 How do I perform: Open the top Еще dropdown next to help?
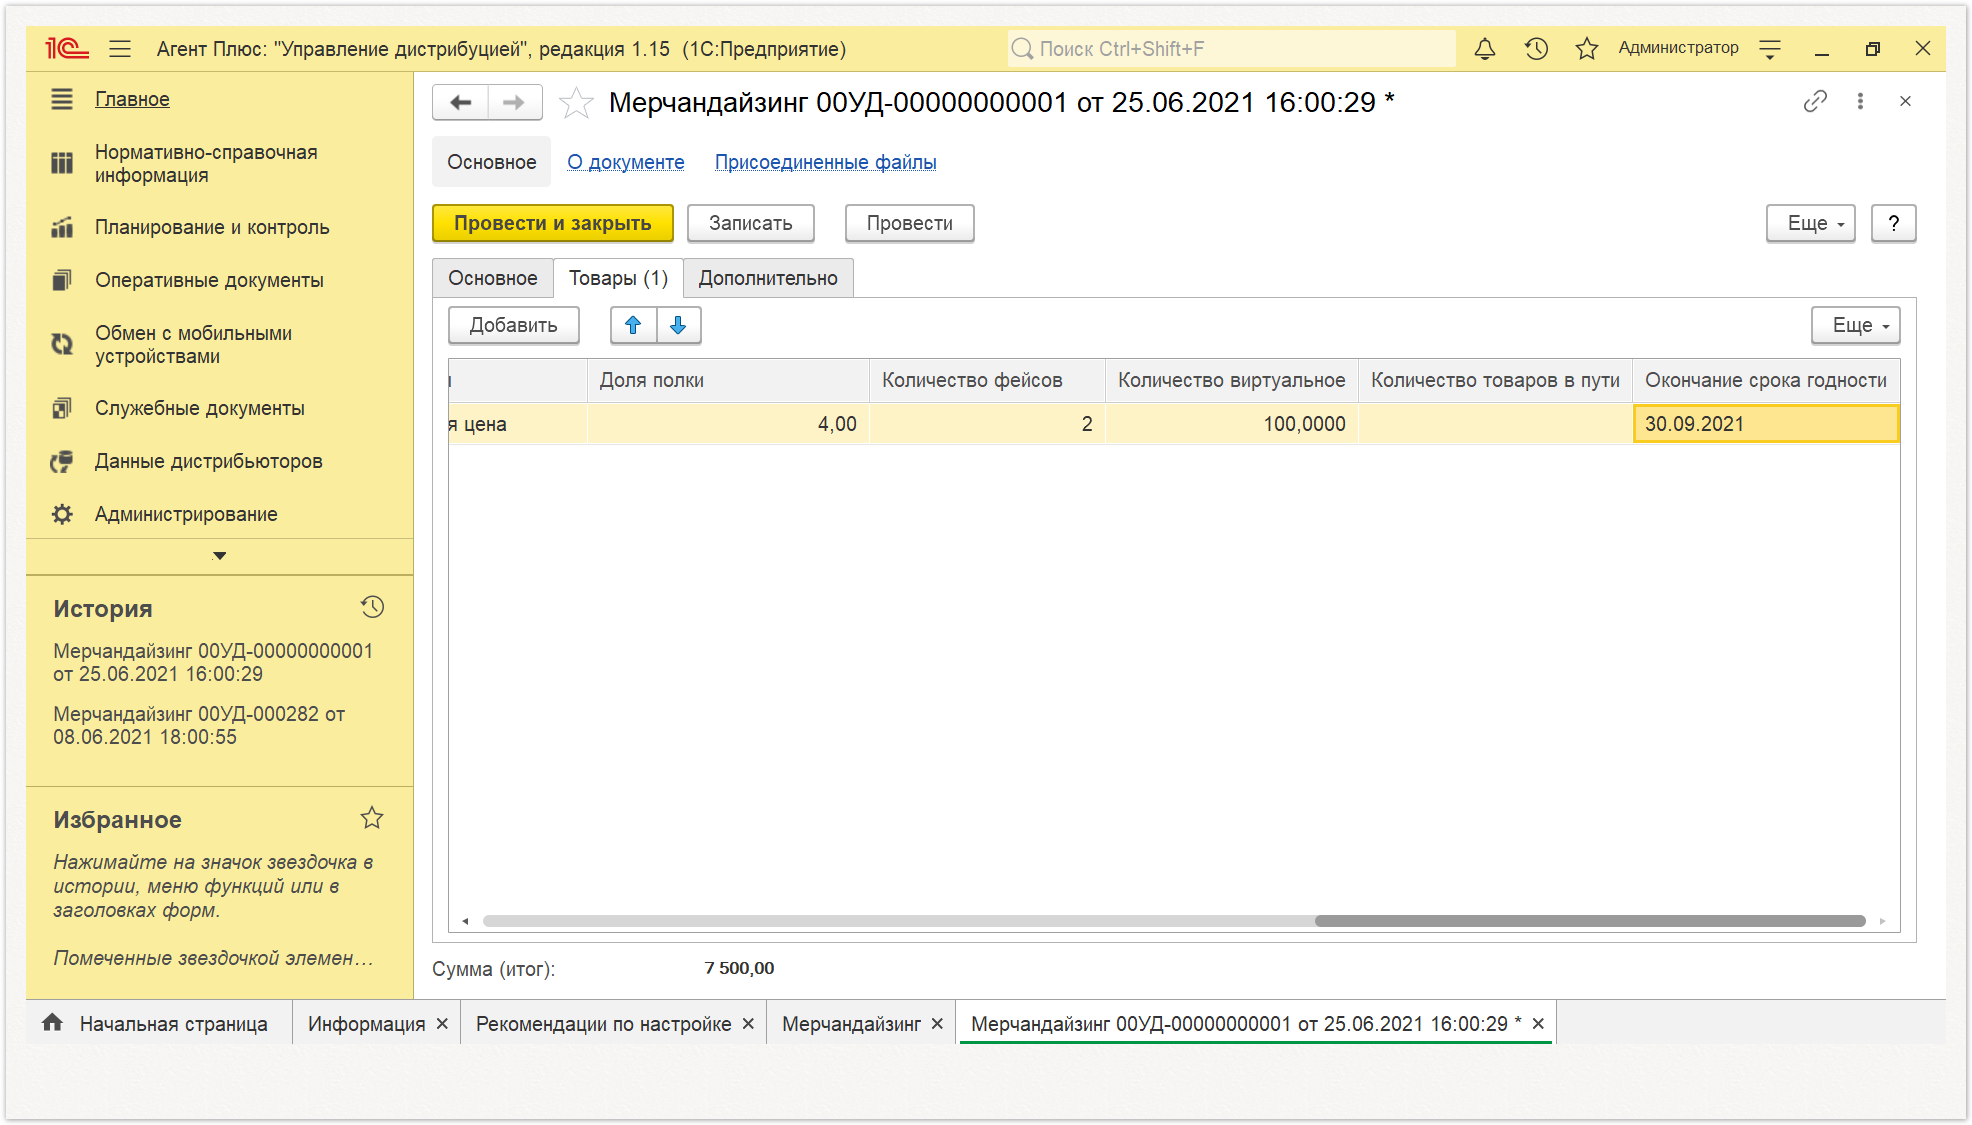1811,223
